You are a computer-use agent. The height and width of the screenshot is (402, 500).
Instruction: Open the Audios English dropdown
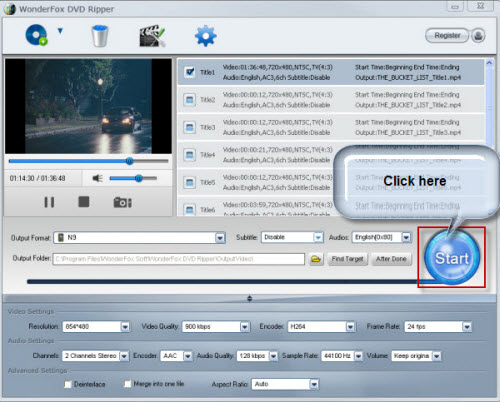tap(382, 237)
